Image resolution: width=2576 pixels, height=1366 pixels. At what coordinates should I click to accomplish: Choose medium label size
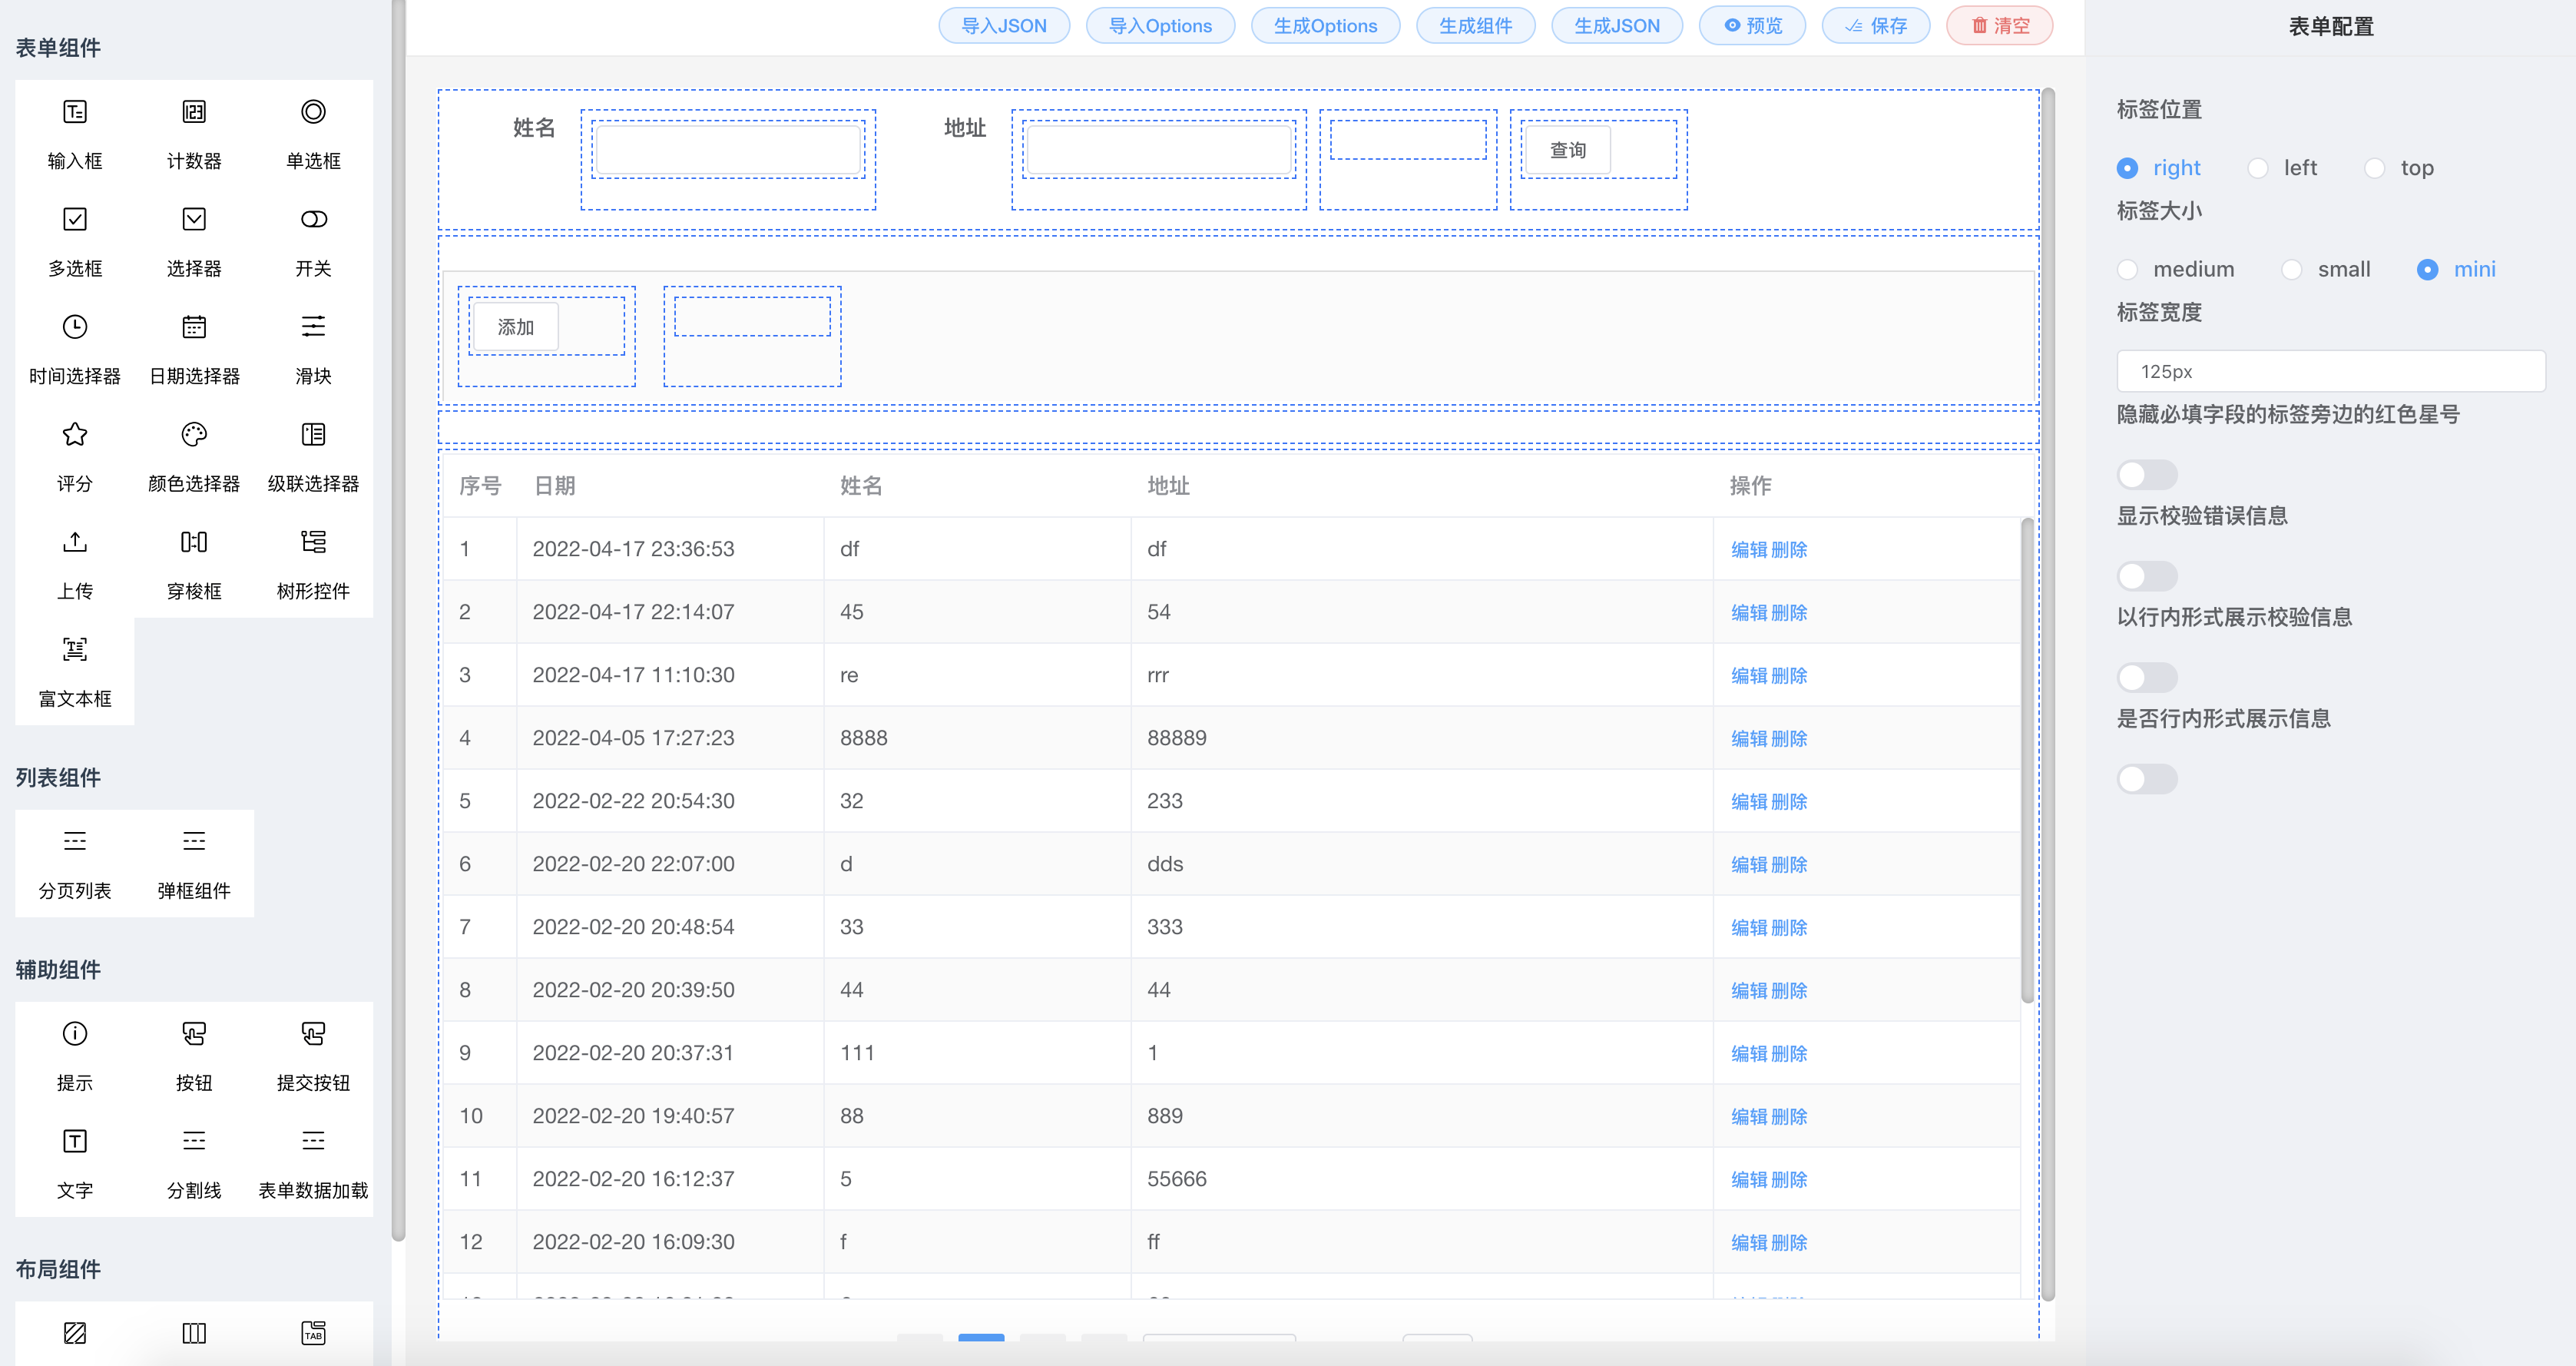[x=2127, y=270]
